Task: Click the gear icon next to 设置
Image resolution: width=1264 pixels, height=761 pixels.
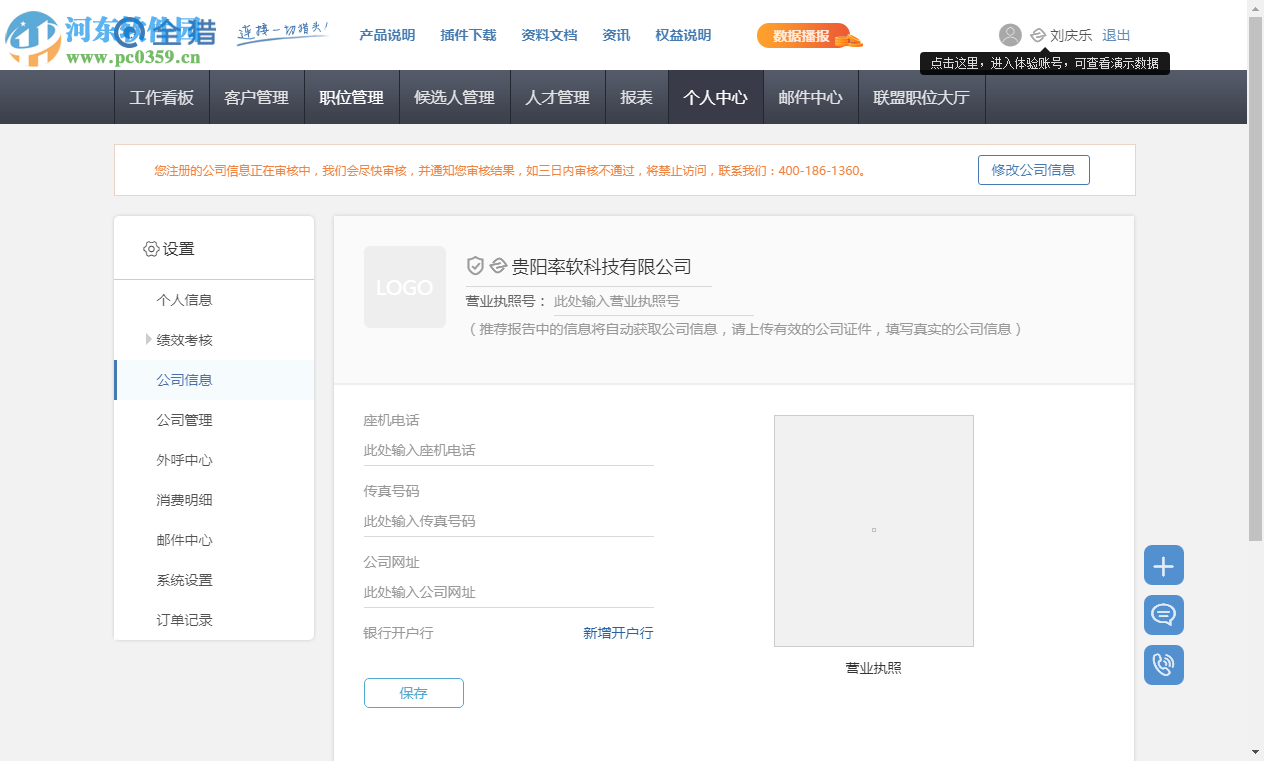Action: [151, 249]
